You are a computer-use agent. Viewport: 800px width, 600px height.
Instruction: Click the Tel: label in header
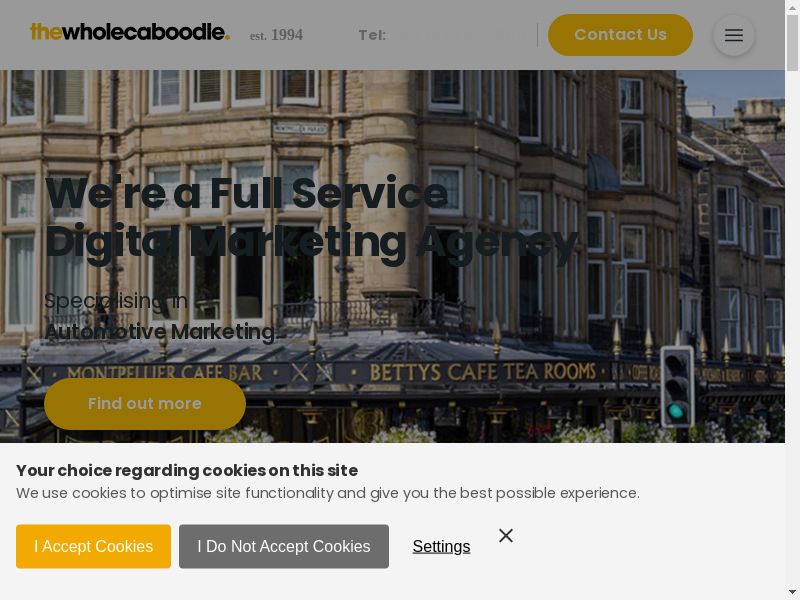(x=372, y=35)
